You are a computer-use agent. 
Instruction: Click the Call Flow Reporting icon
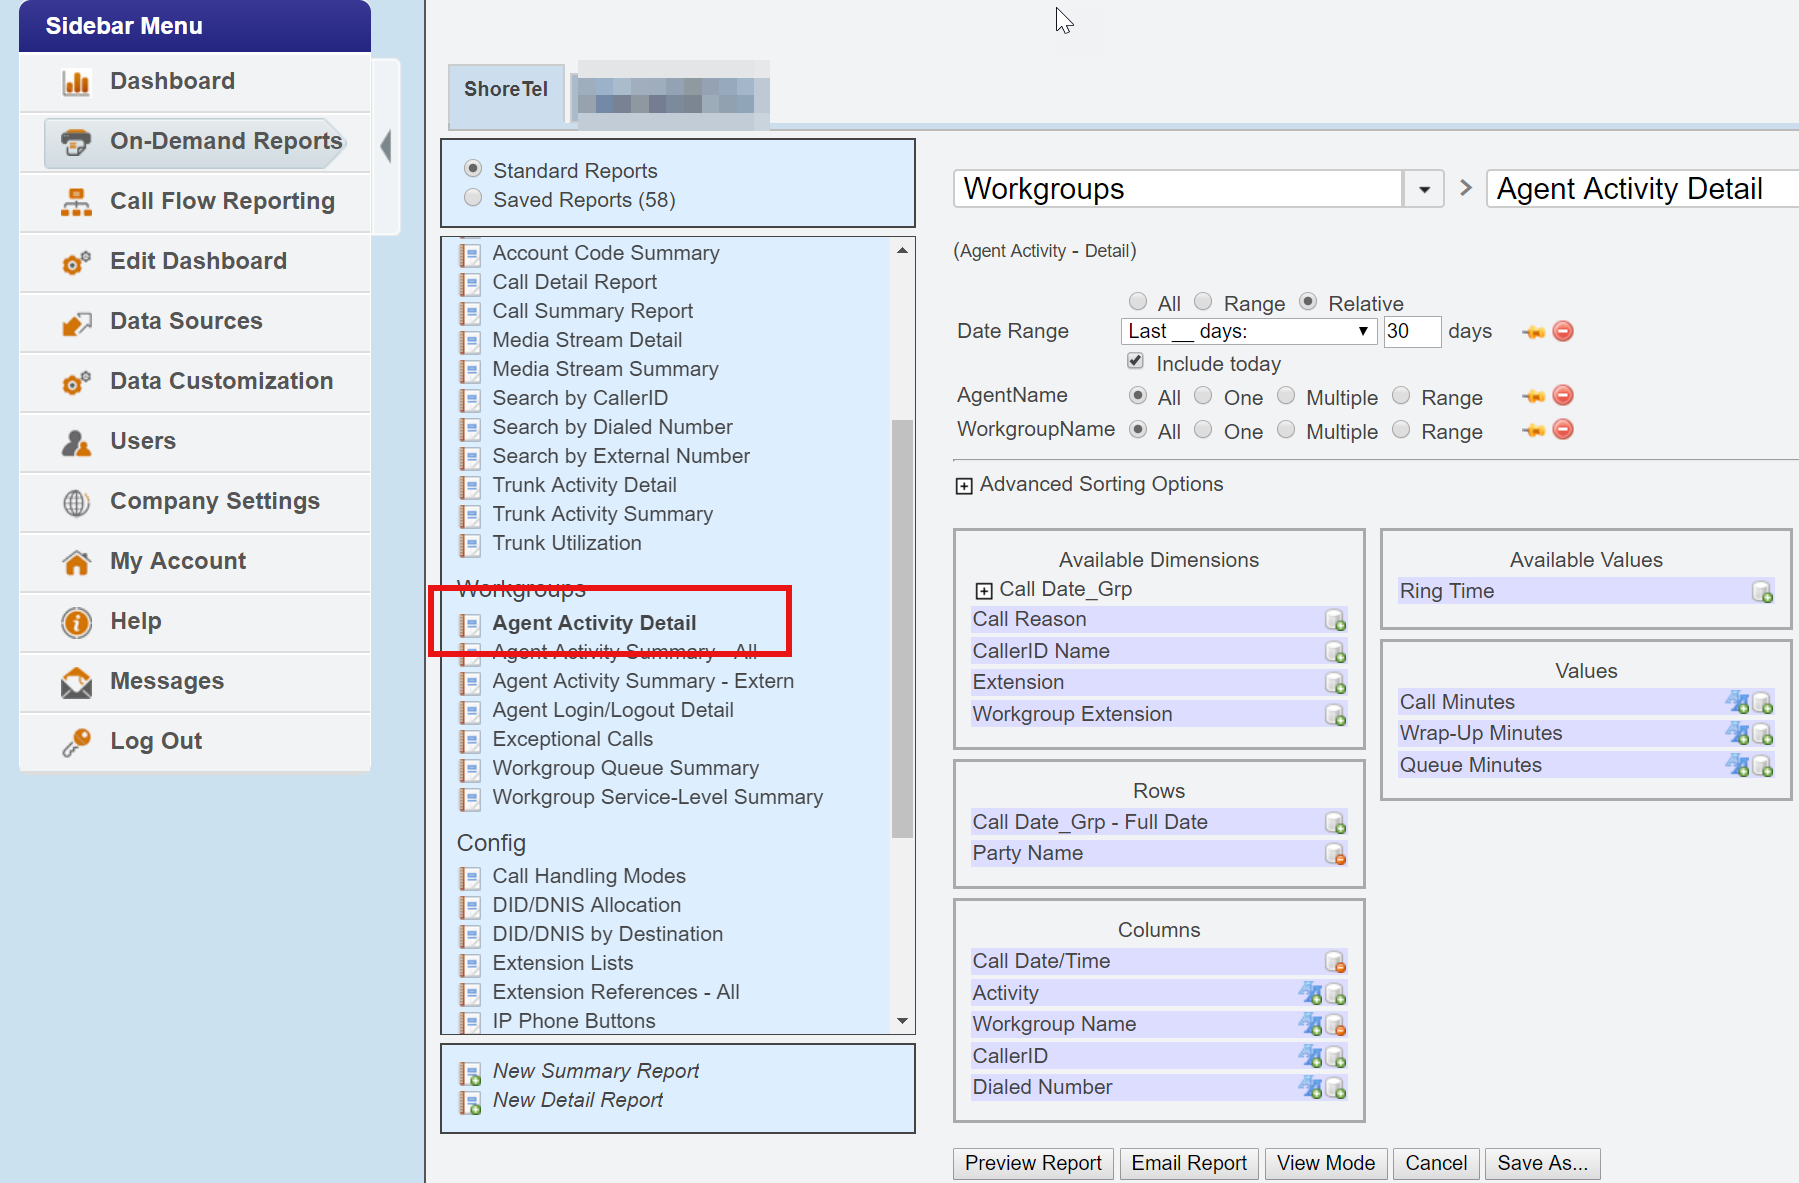pos(76,202)
